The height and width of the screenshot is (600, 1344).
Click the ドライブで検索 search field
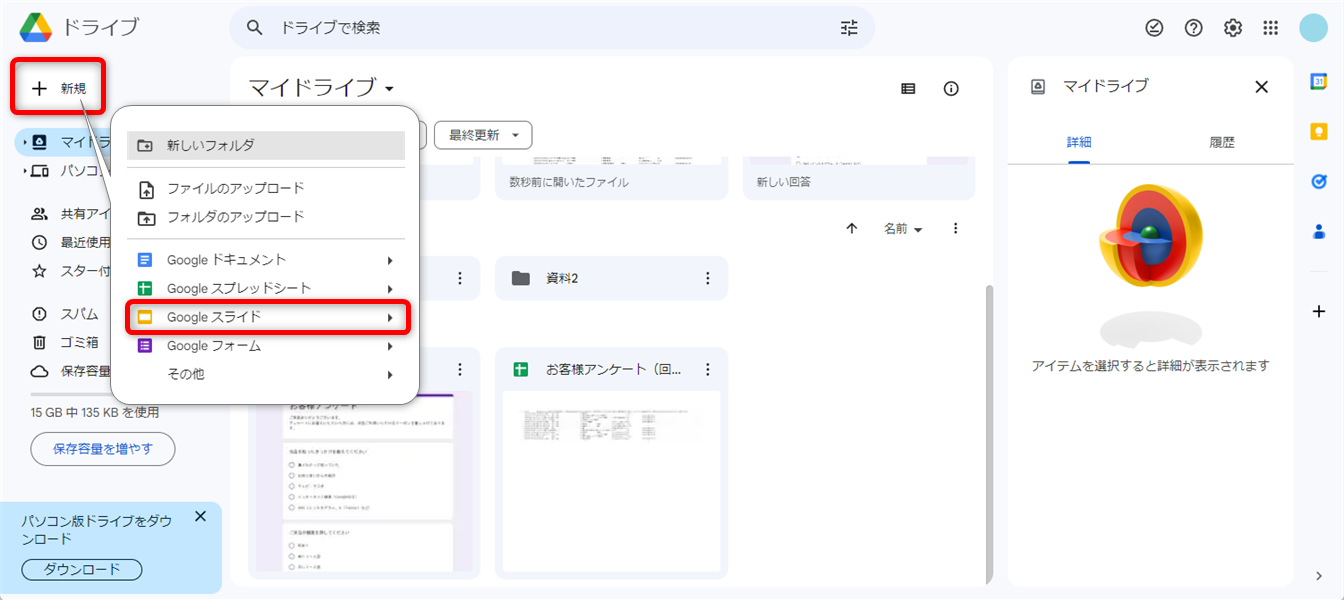(x=550, y=28)
